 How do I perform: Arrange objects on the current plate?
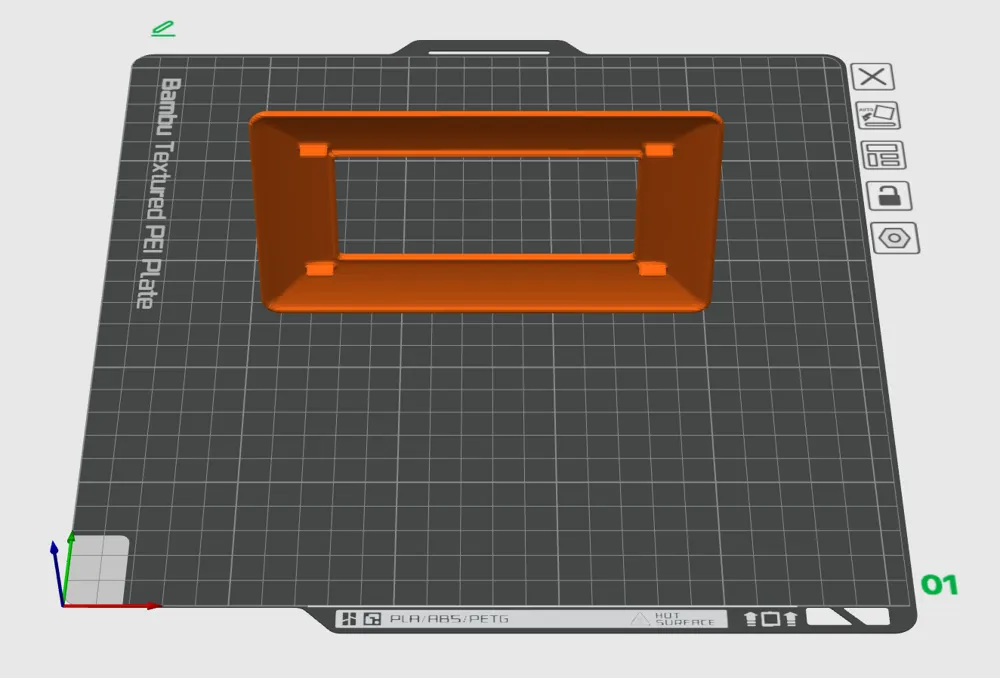[883, 155]
